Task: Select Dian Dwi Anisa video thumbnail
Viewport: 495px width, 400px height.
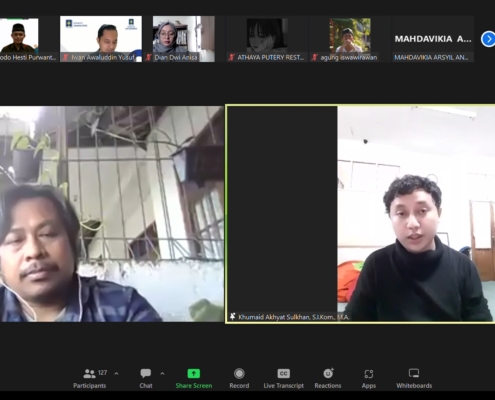Action: [184, 39]
